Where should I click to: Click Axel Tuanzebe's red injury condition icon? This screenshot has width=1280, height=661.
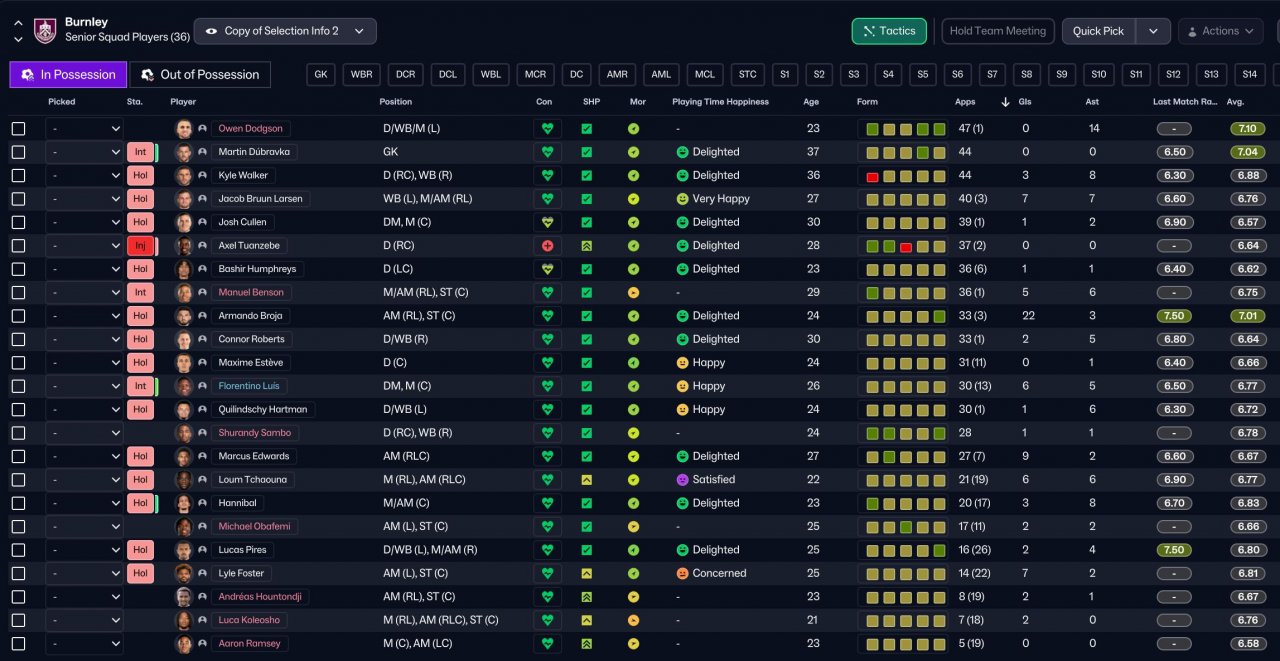[547, 246]
